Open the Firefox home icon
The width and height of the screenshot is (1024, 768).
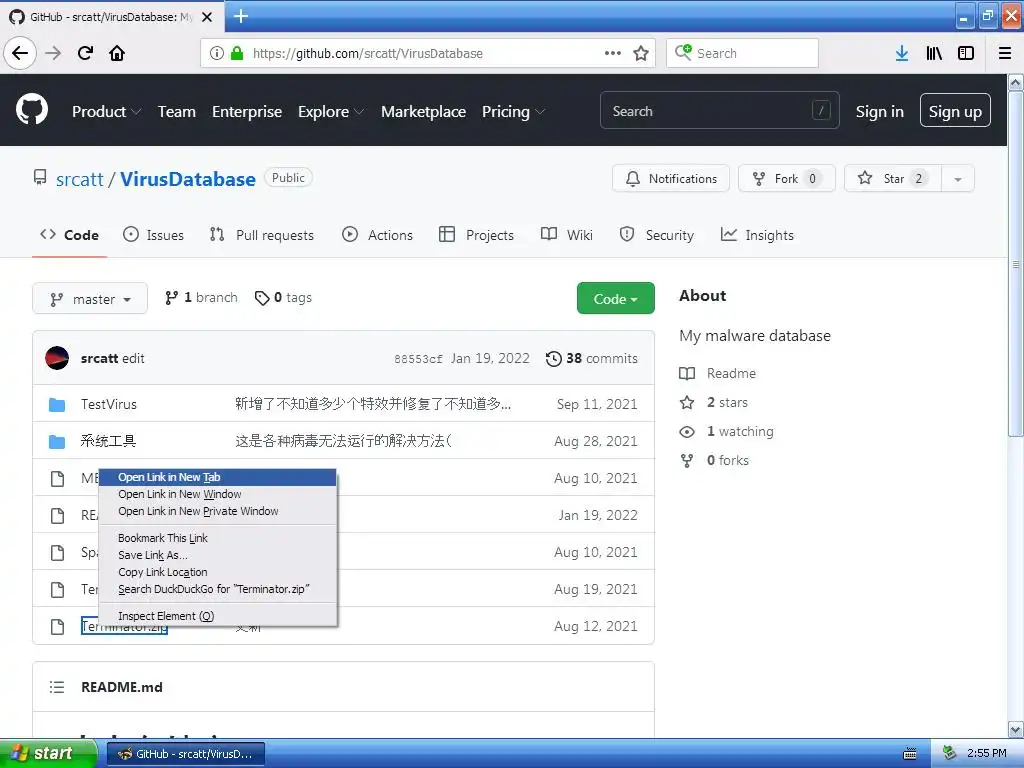click(x=117, y=53)
